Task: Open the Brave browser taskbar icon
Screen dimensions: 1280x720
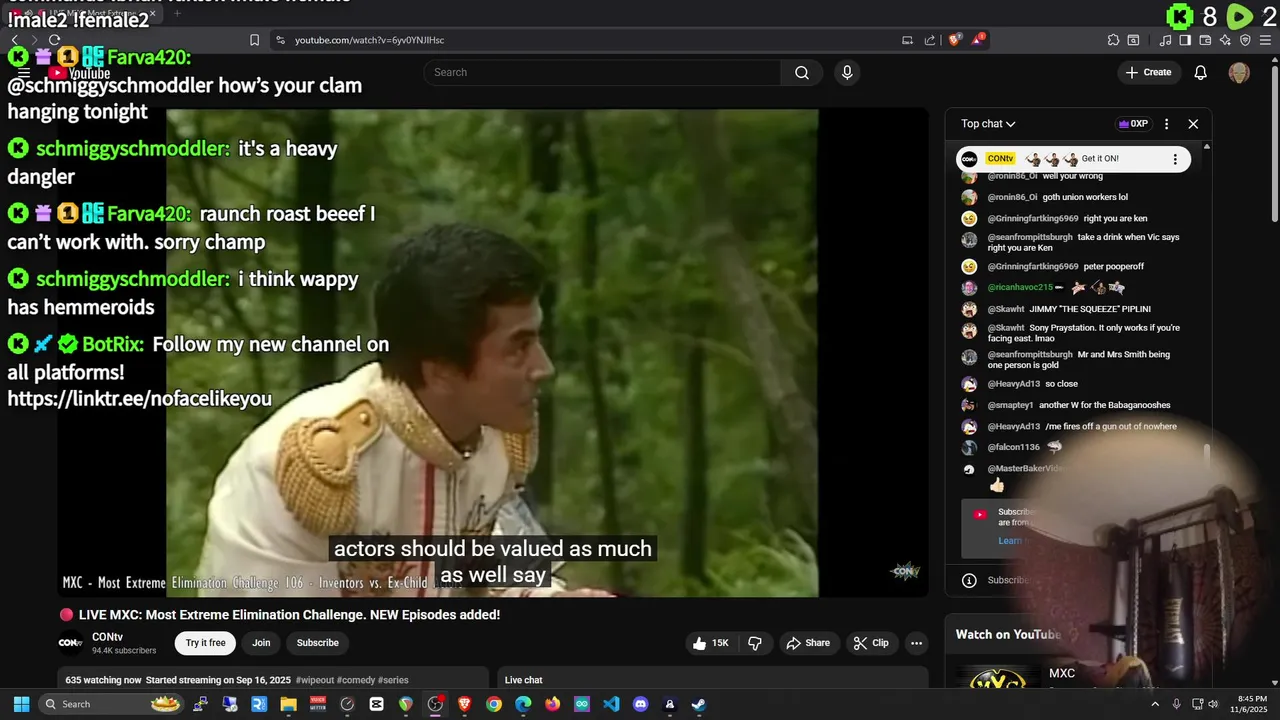Action: point(464,704)
